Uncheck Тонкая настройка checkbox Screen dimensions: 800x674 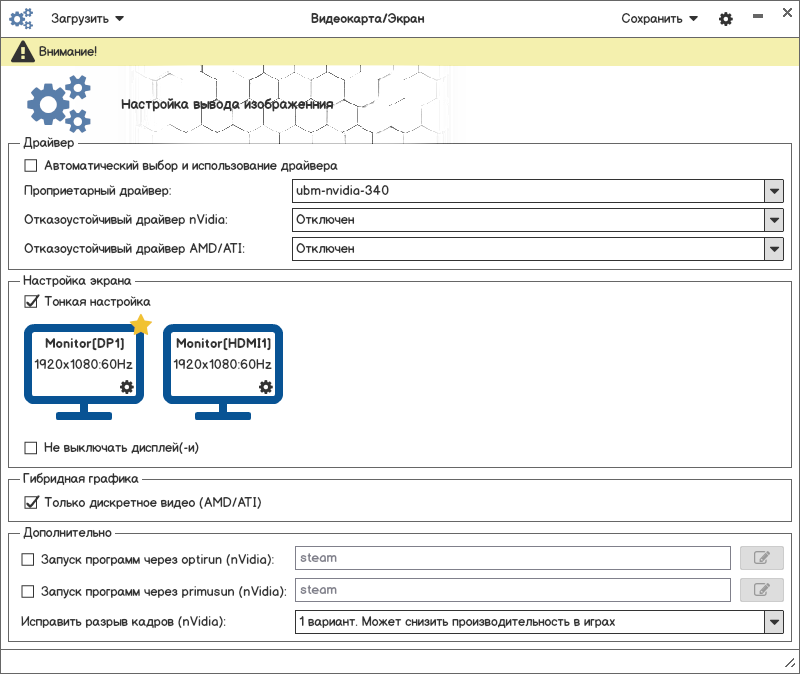coord(31,302)
